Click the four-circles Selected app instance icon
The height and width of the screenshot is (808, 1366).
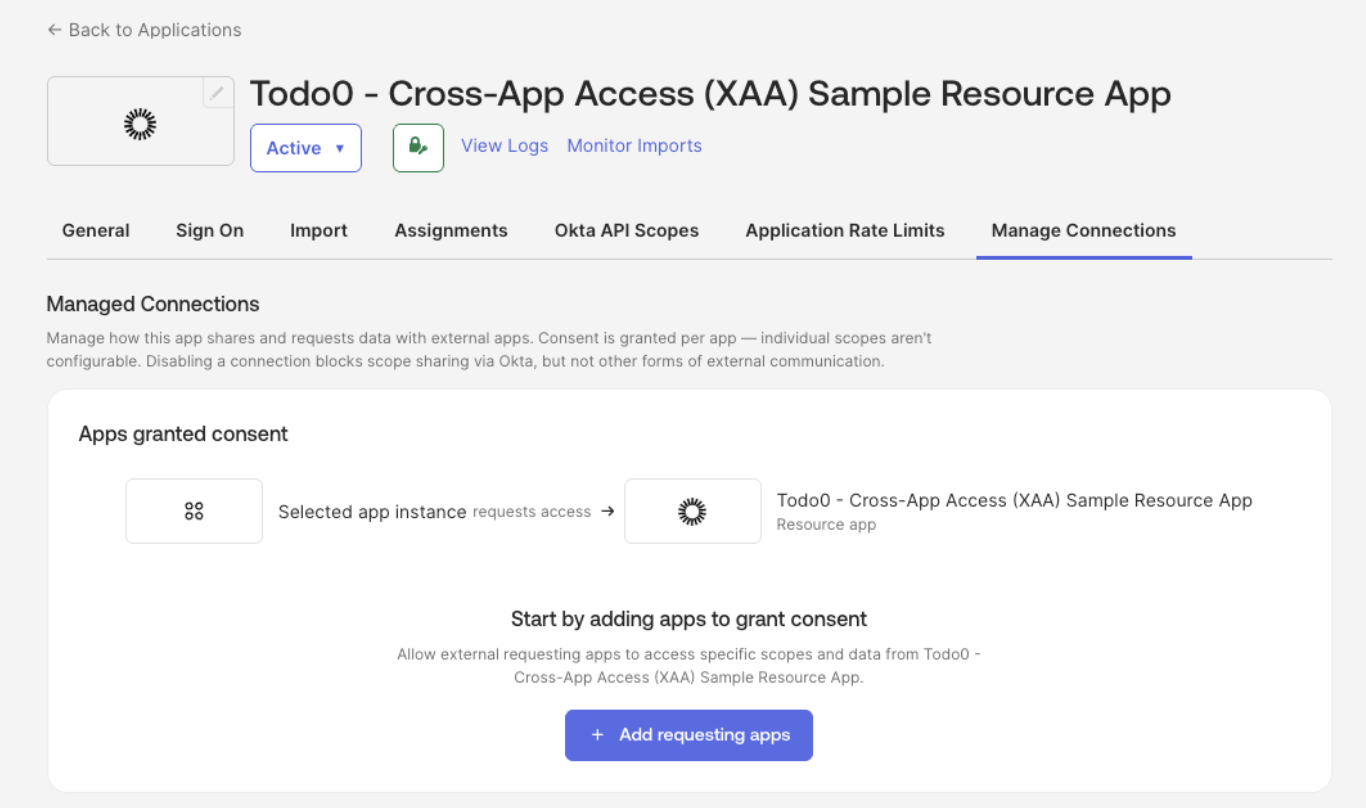click(194, 511)
